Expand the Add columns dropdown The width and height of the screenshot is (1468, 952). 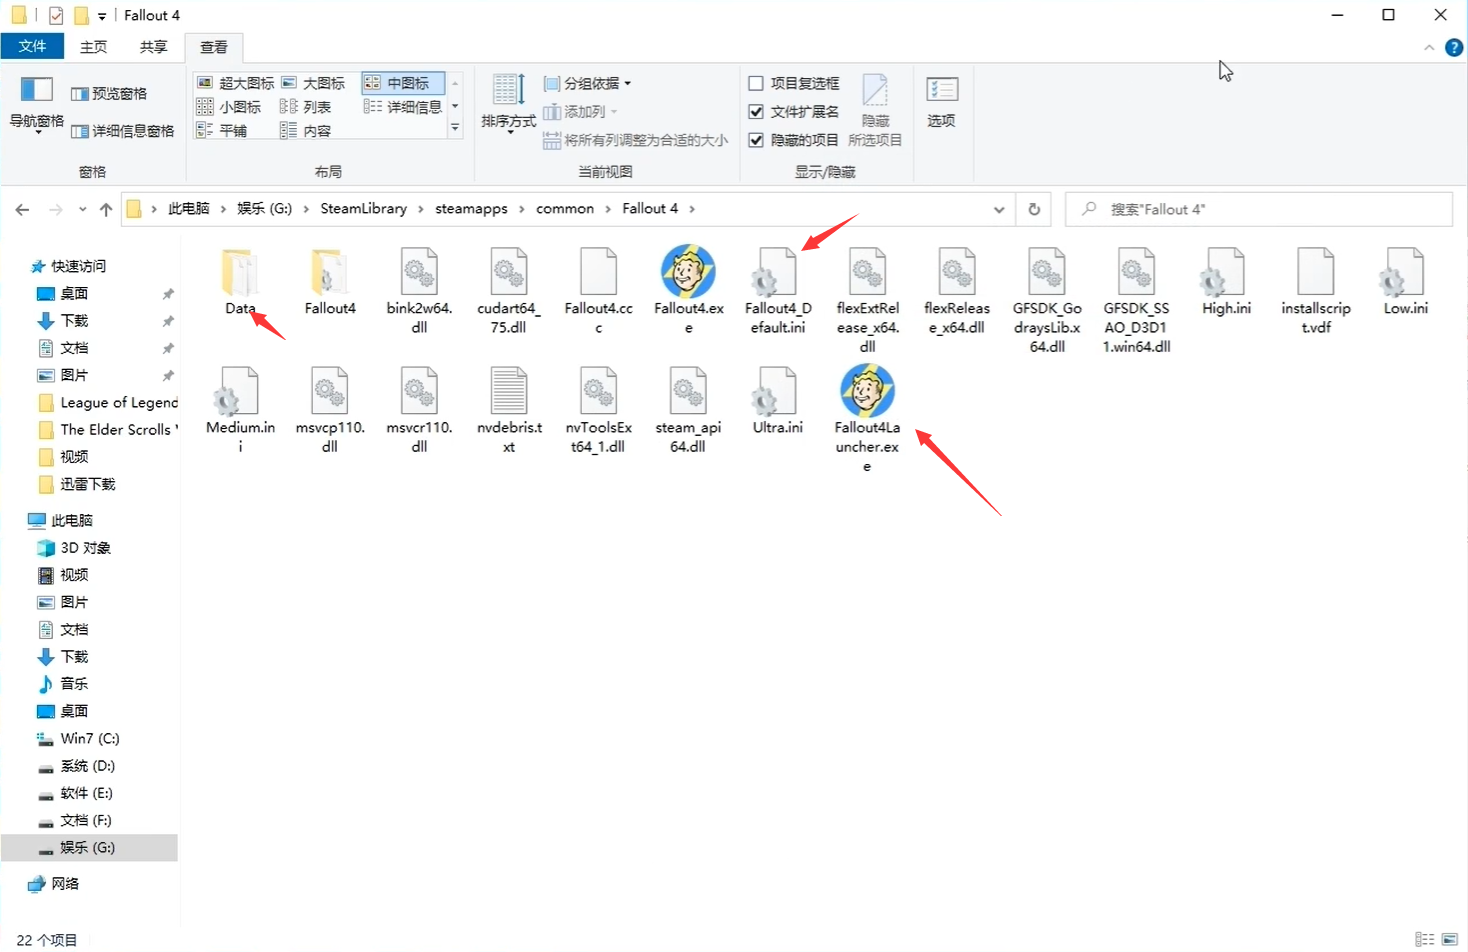pos(580,111)
